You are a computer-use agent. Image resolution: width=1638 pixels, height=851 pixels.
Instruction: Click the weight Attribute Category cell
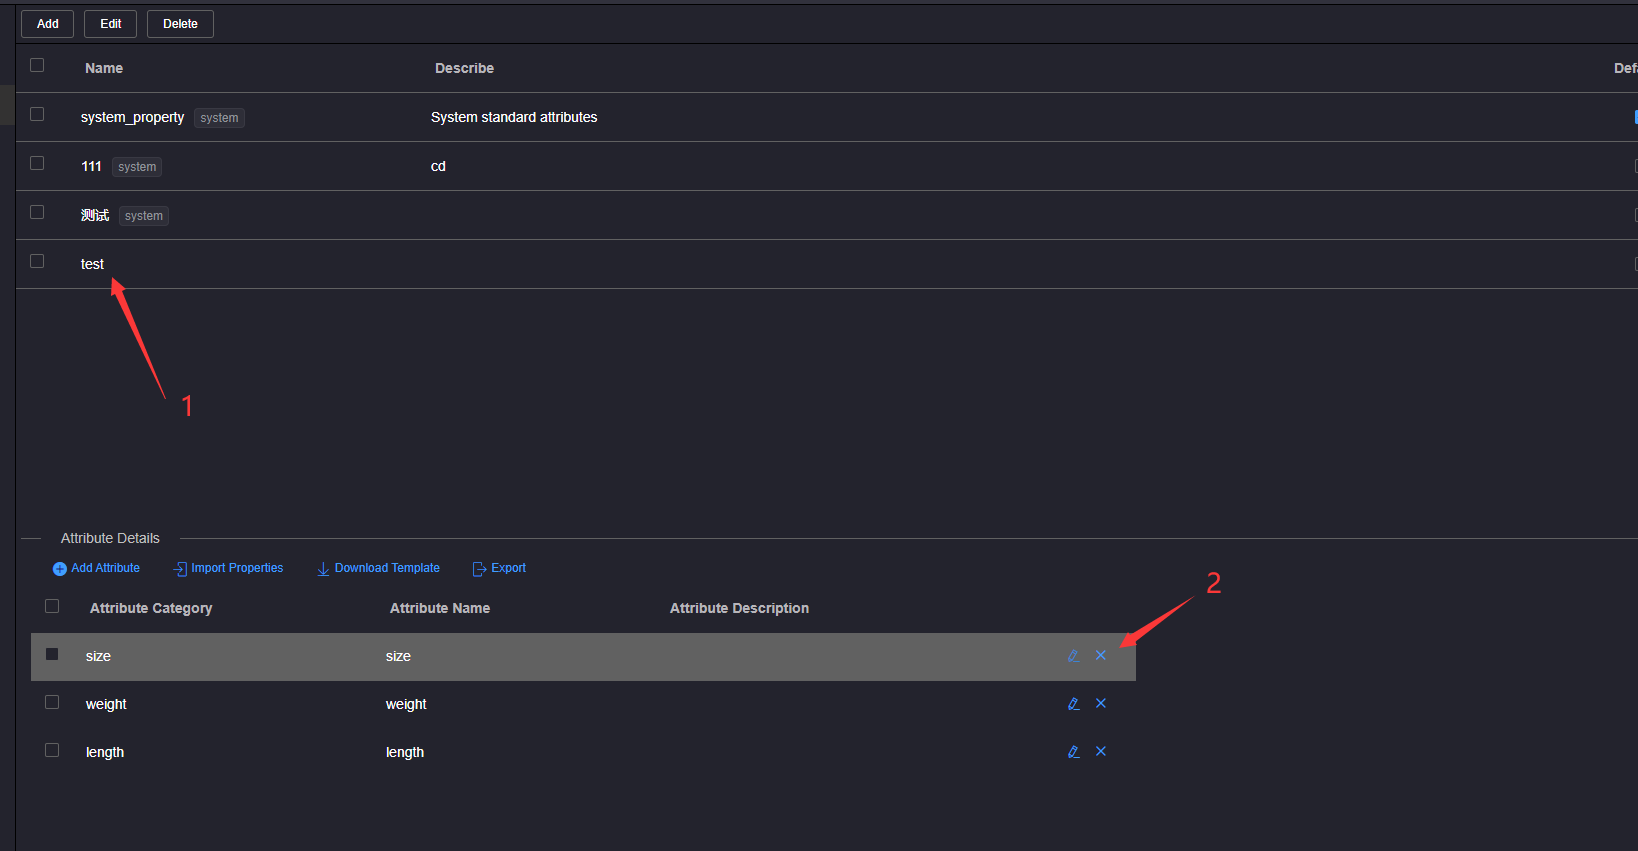tap(106, 704)
